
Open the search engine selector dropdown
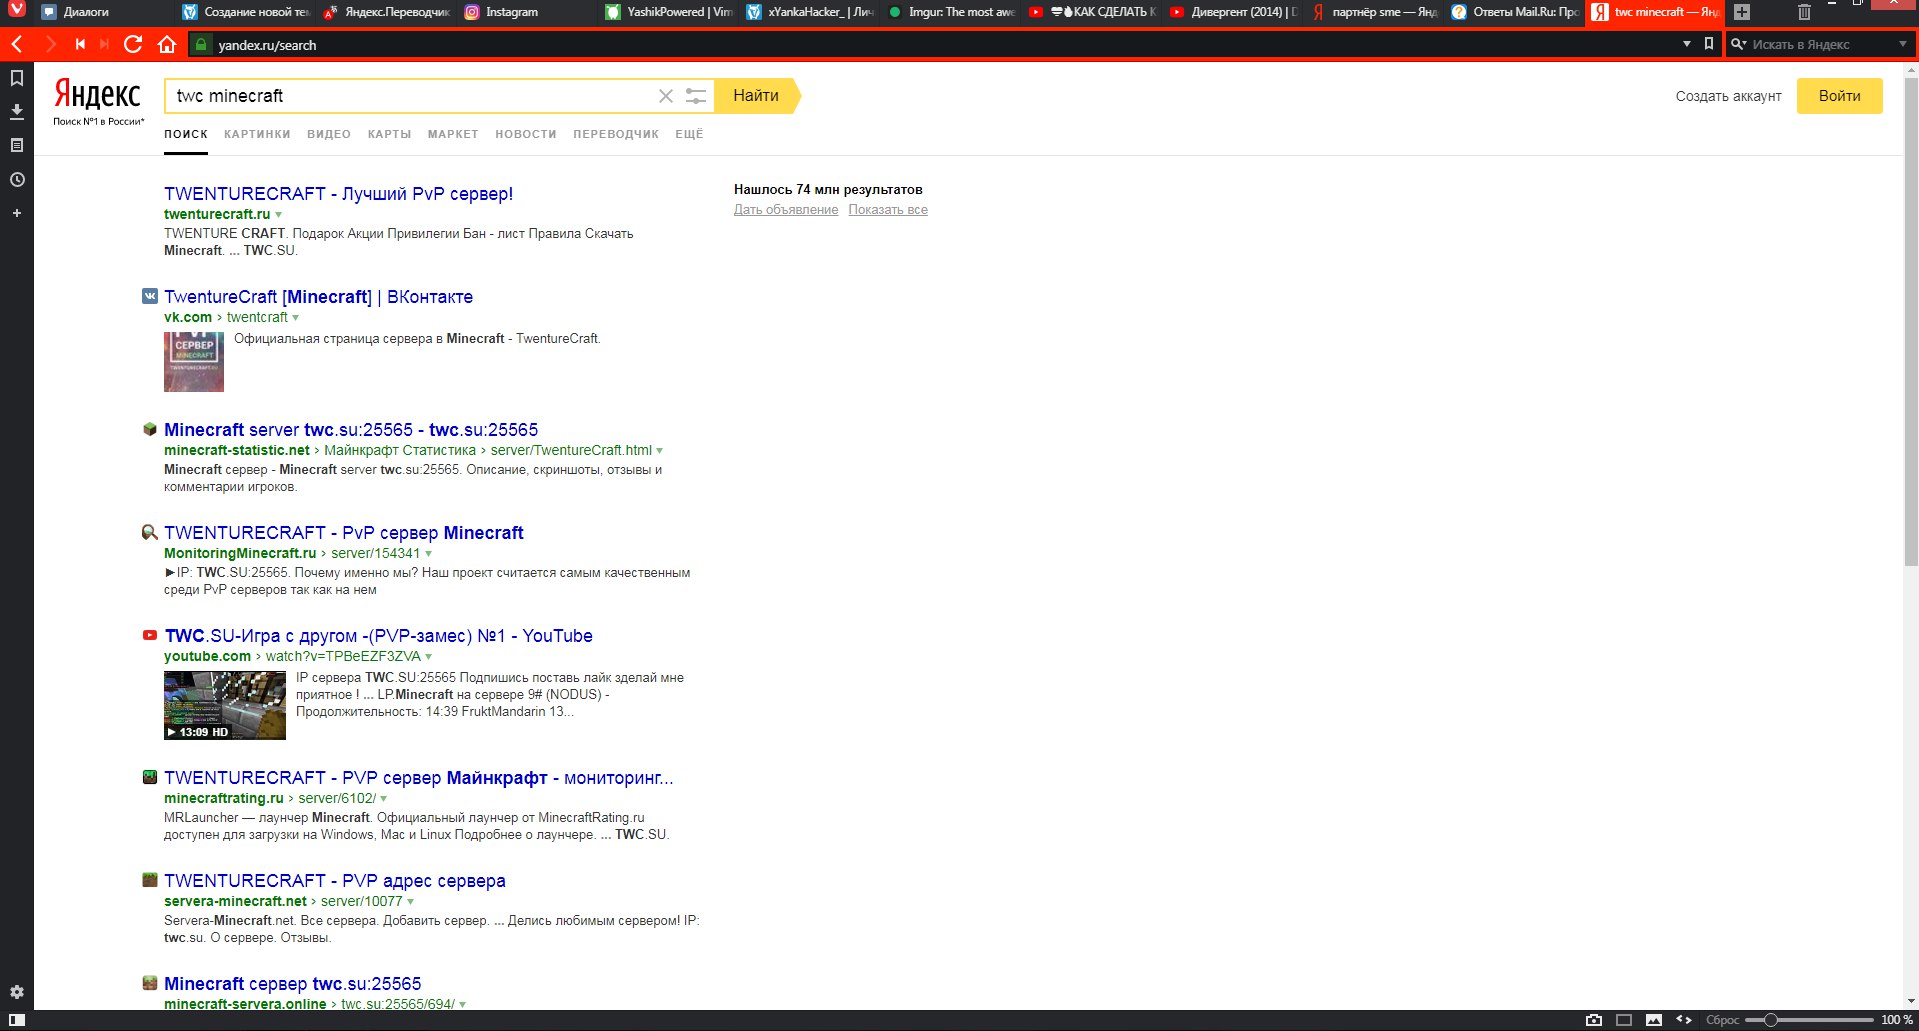pos(1902,44)
